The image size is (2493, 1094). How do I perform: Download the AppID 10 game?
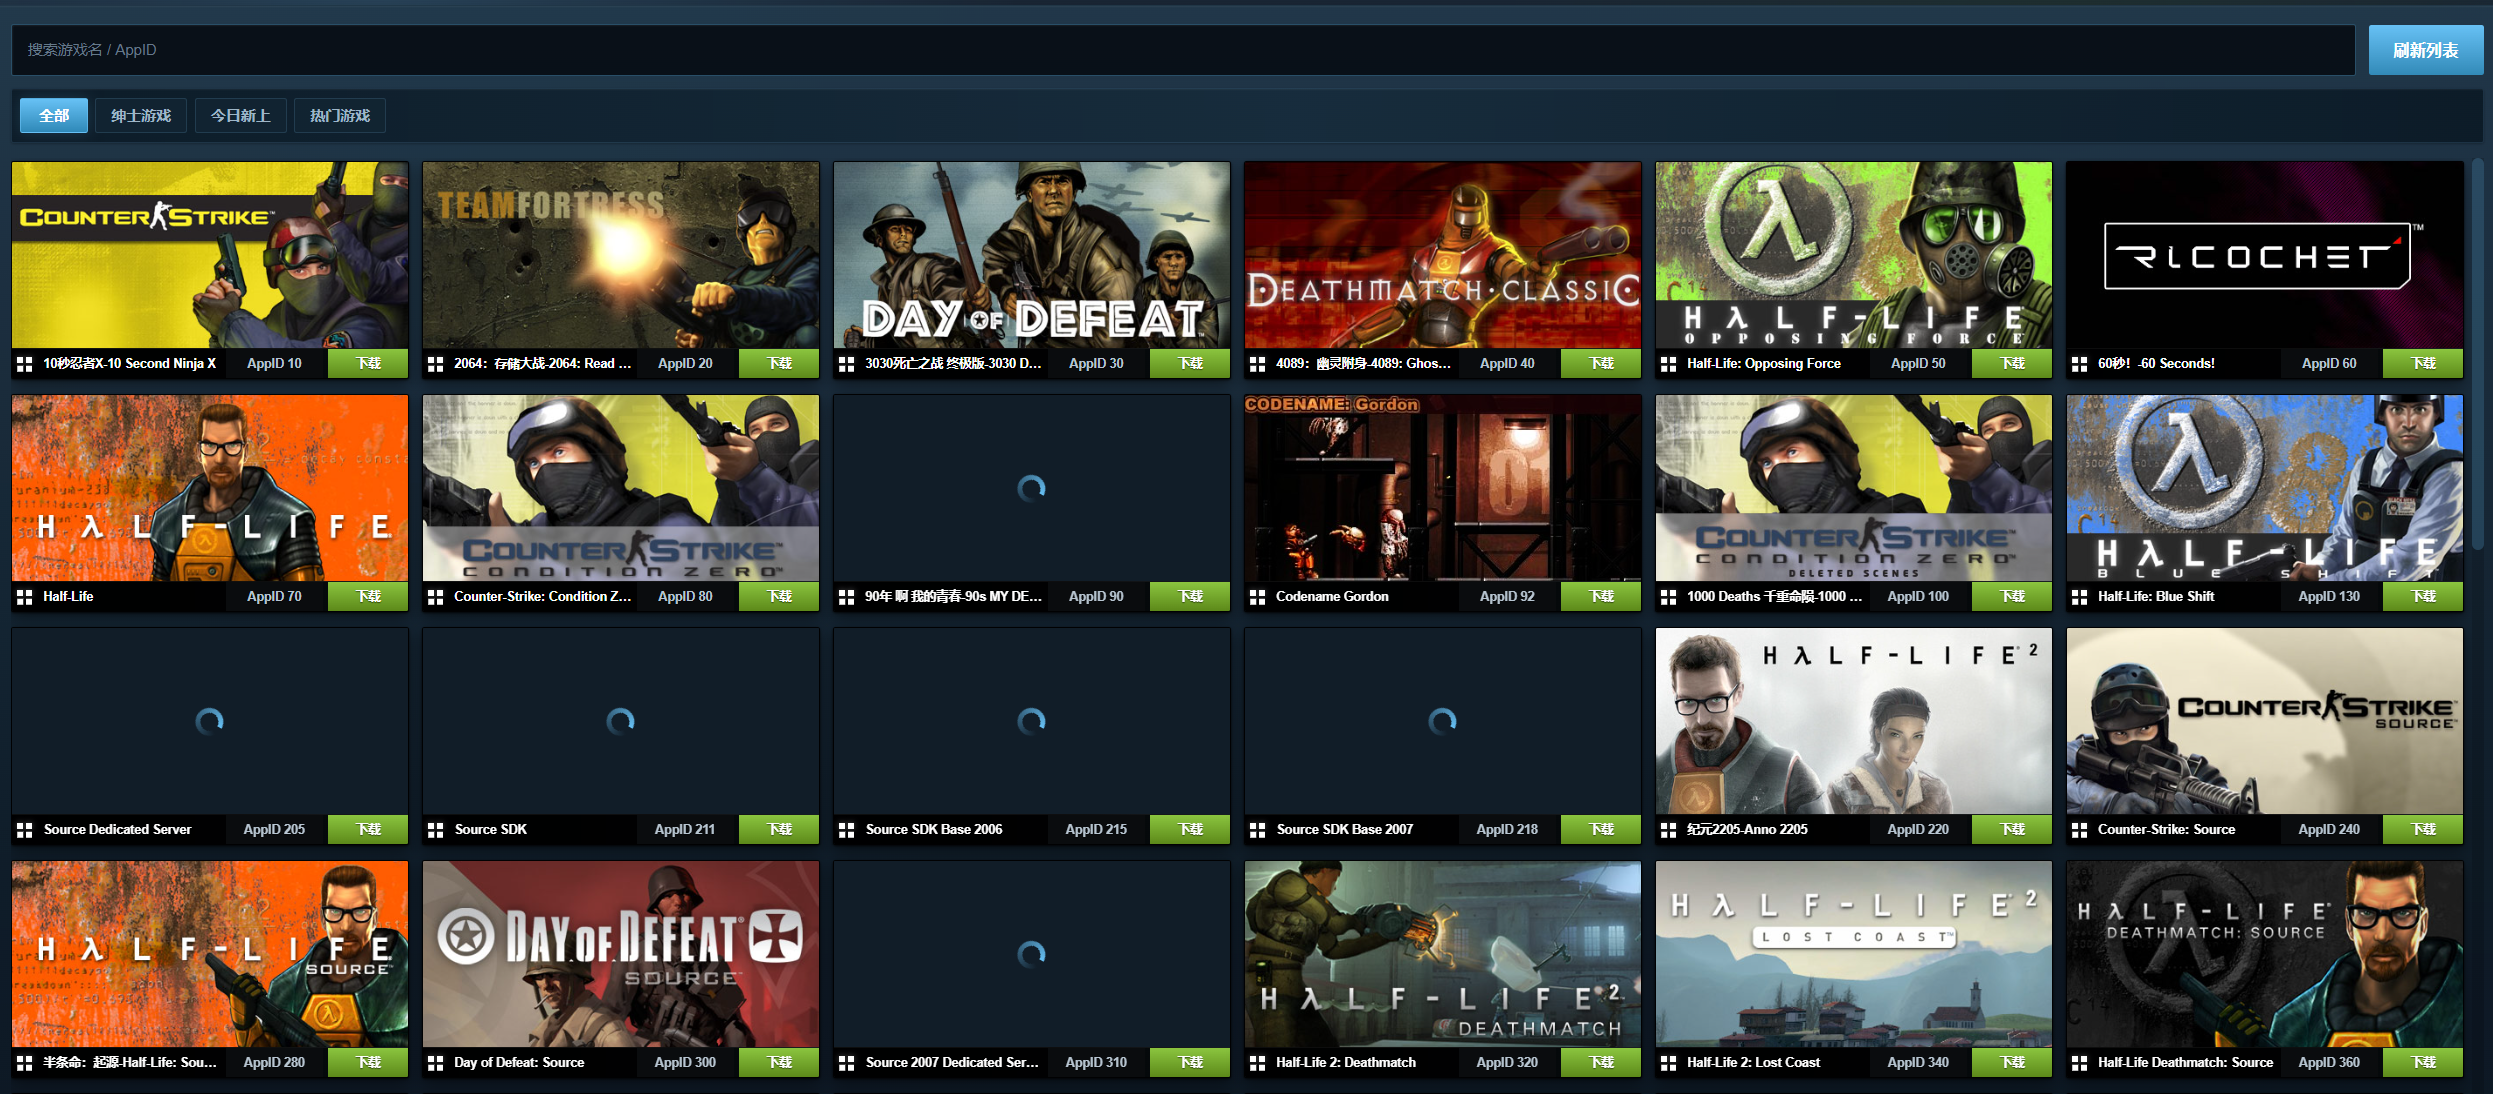369,363
